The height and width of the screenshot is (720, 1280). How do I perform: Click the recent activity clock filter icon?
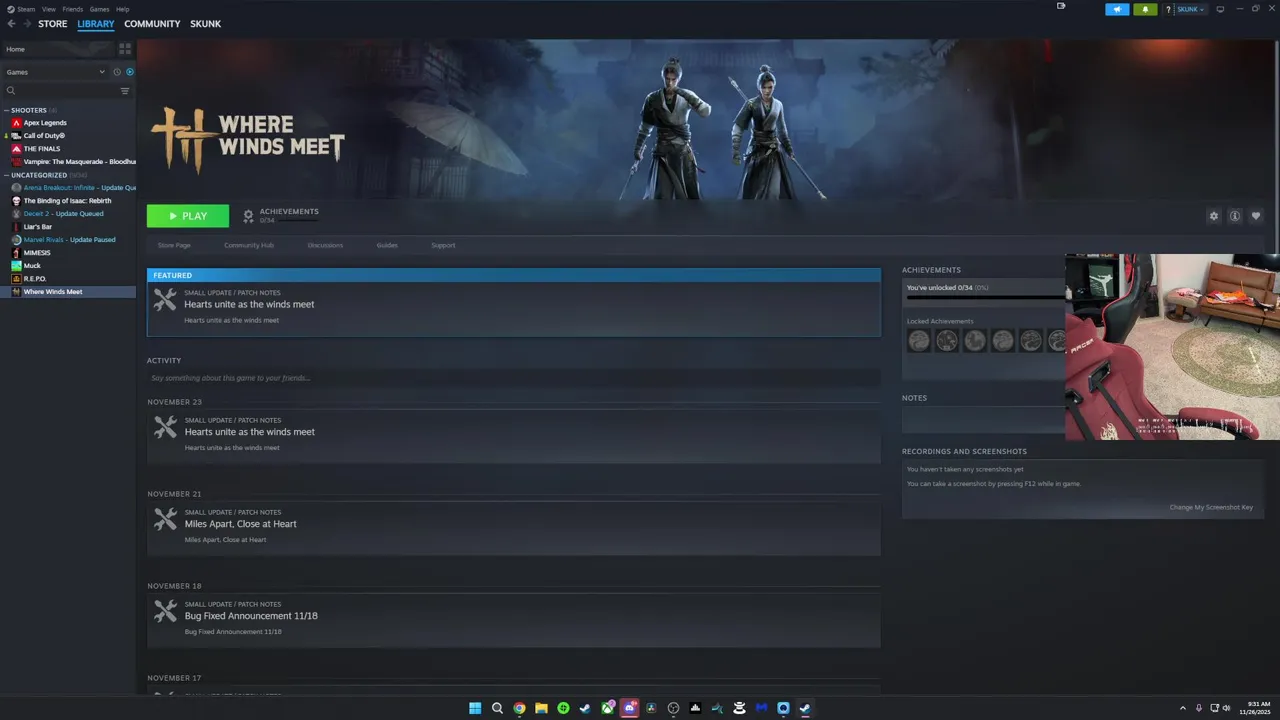click(117, 72)
